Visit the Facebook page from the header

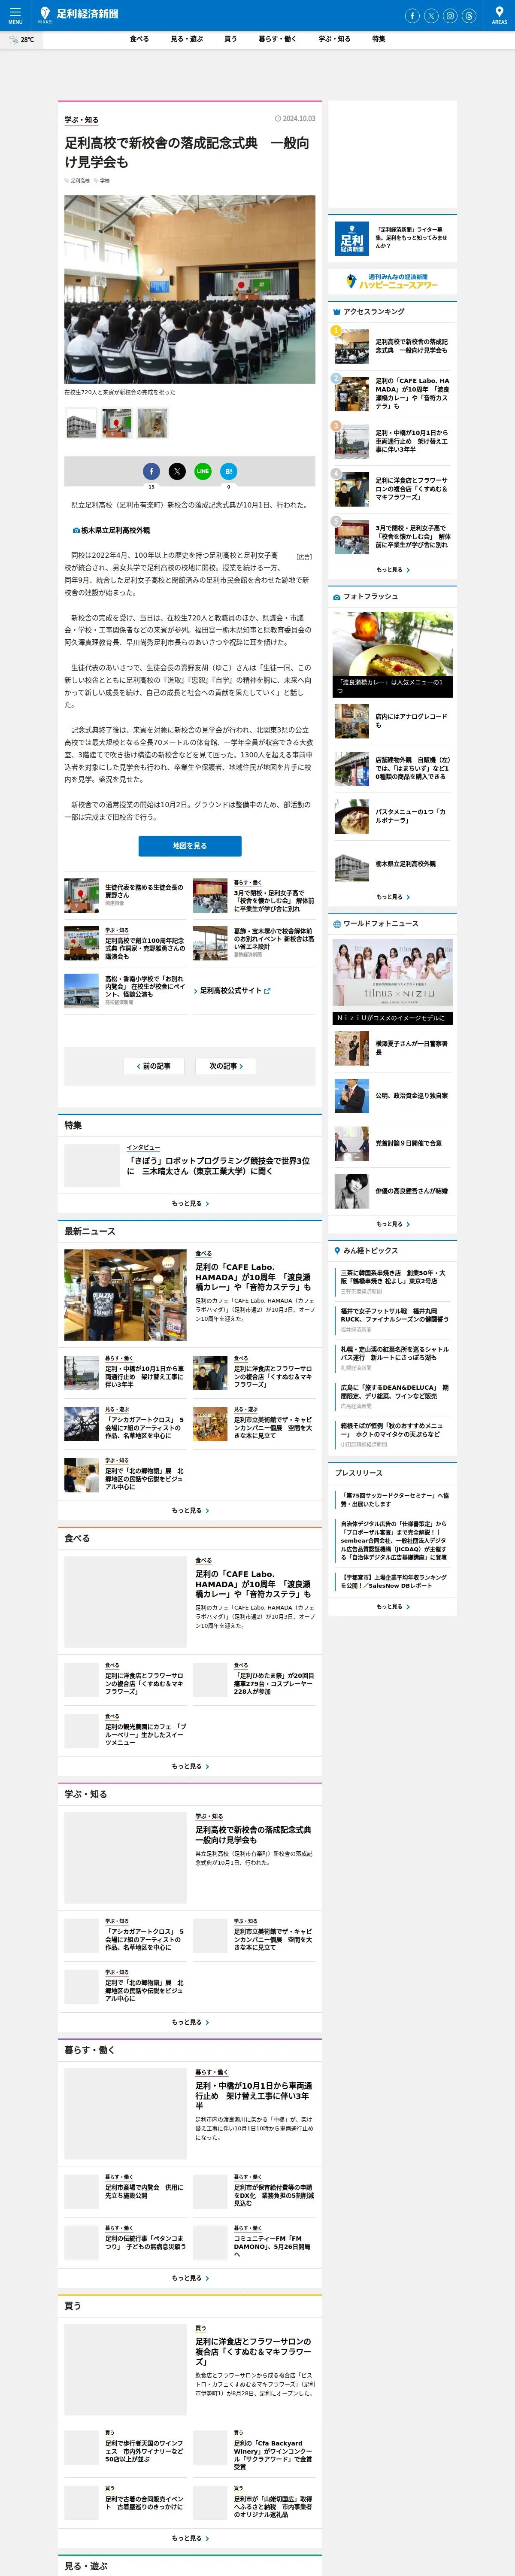[x=412, y=15]
